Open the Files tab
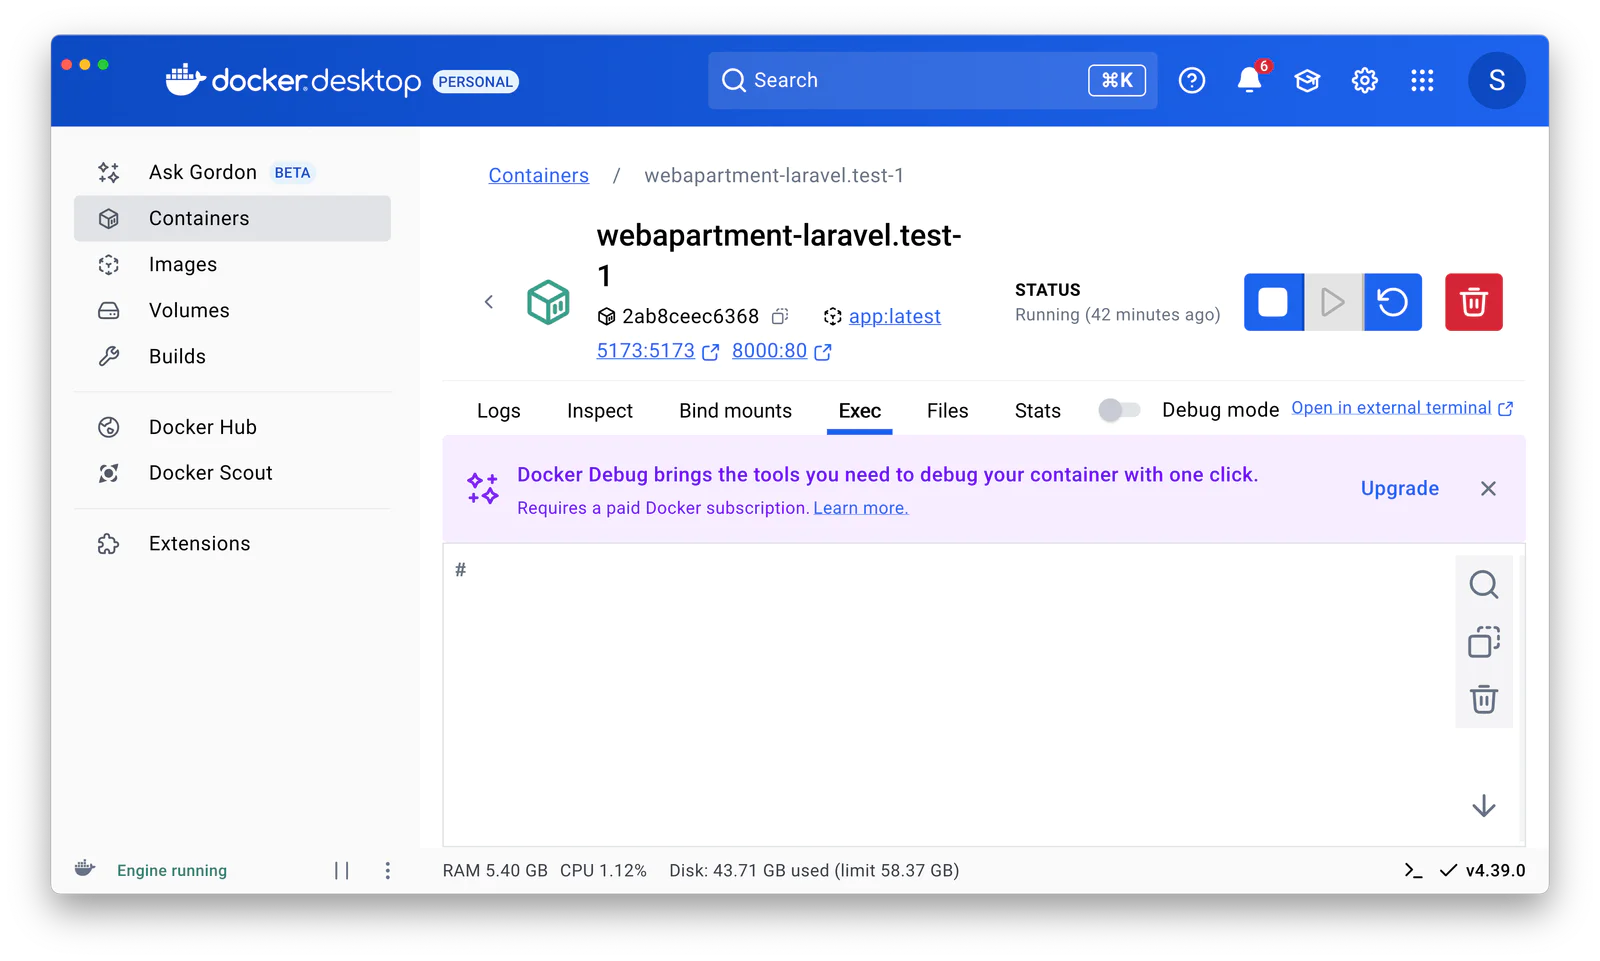This screenshot has height=961, width=1600. [948, 411]
